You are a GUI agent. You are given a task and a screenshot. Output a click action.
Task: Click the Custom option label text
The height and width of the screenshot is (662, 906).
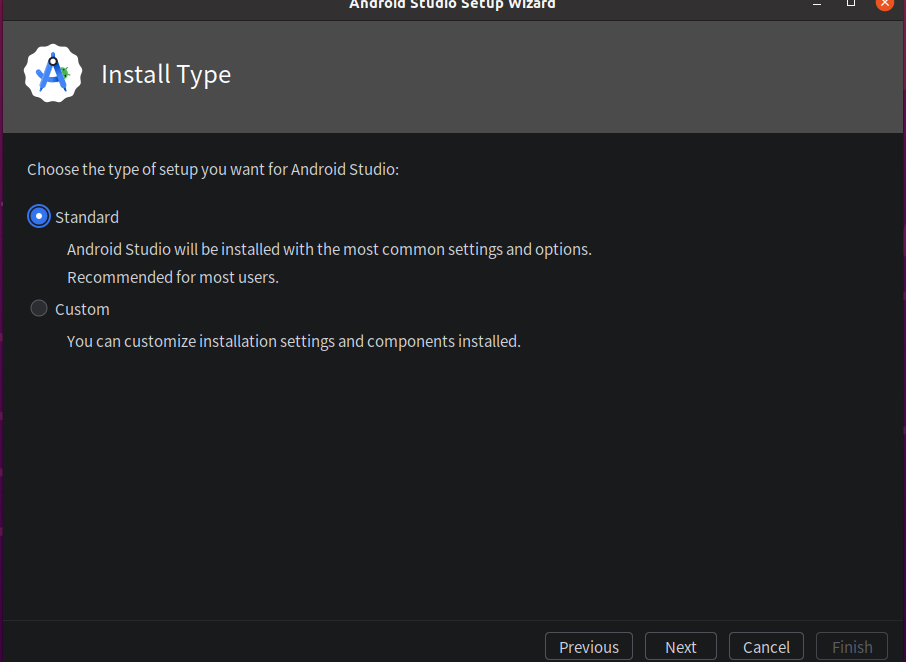click(82, 310)
